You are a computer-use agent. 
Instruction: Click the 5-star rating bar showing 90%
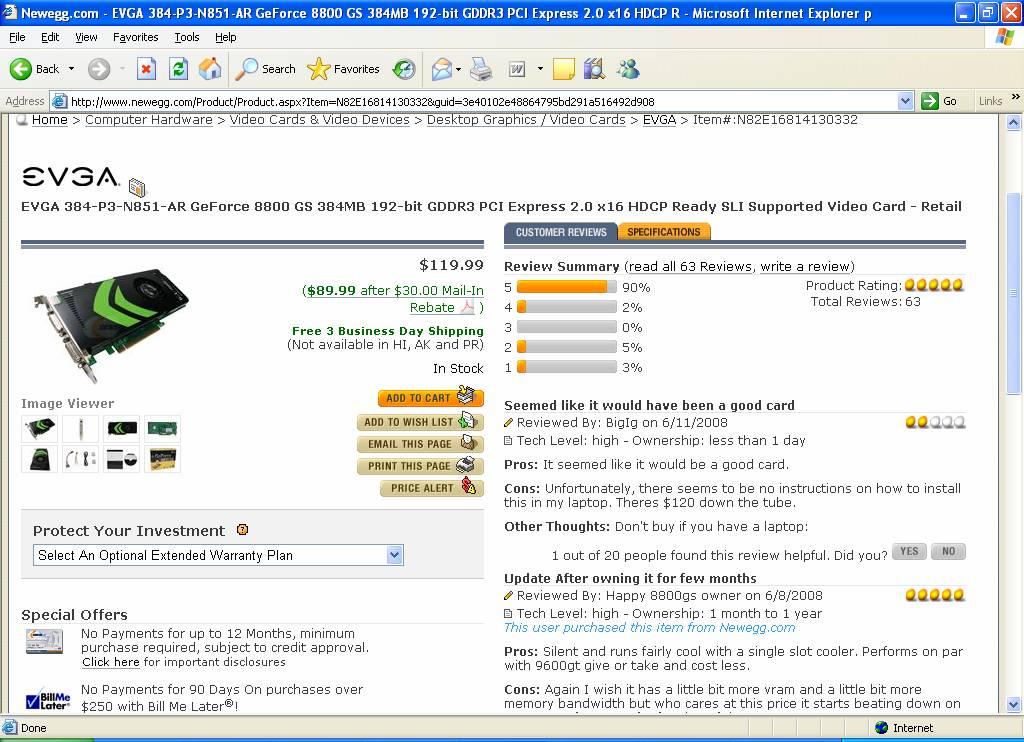(566, 287)
